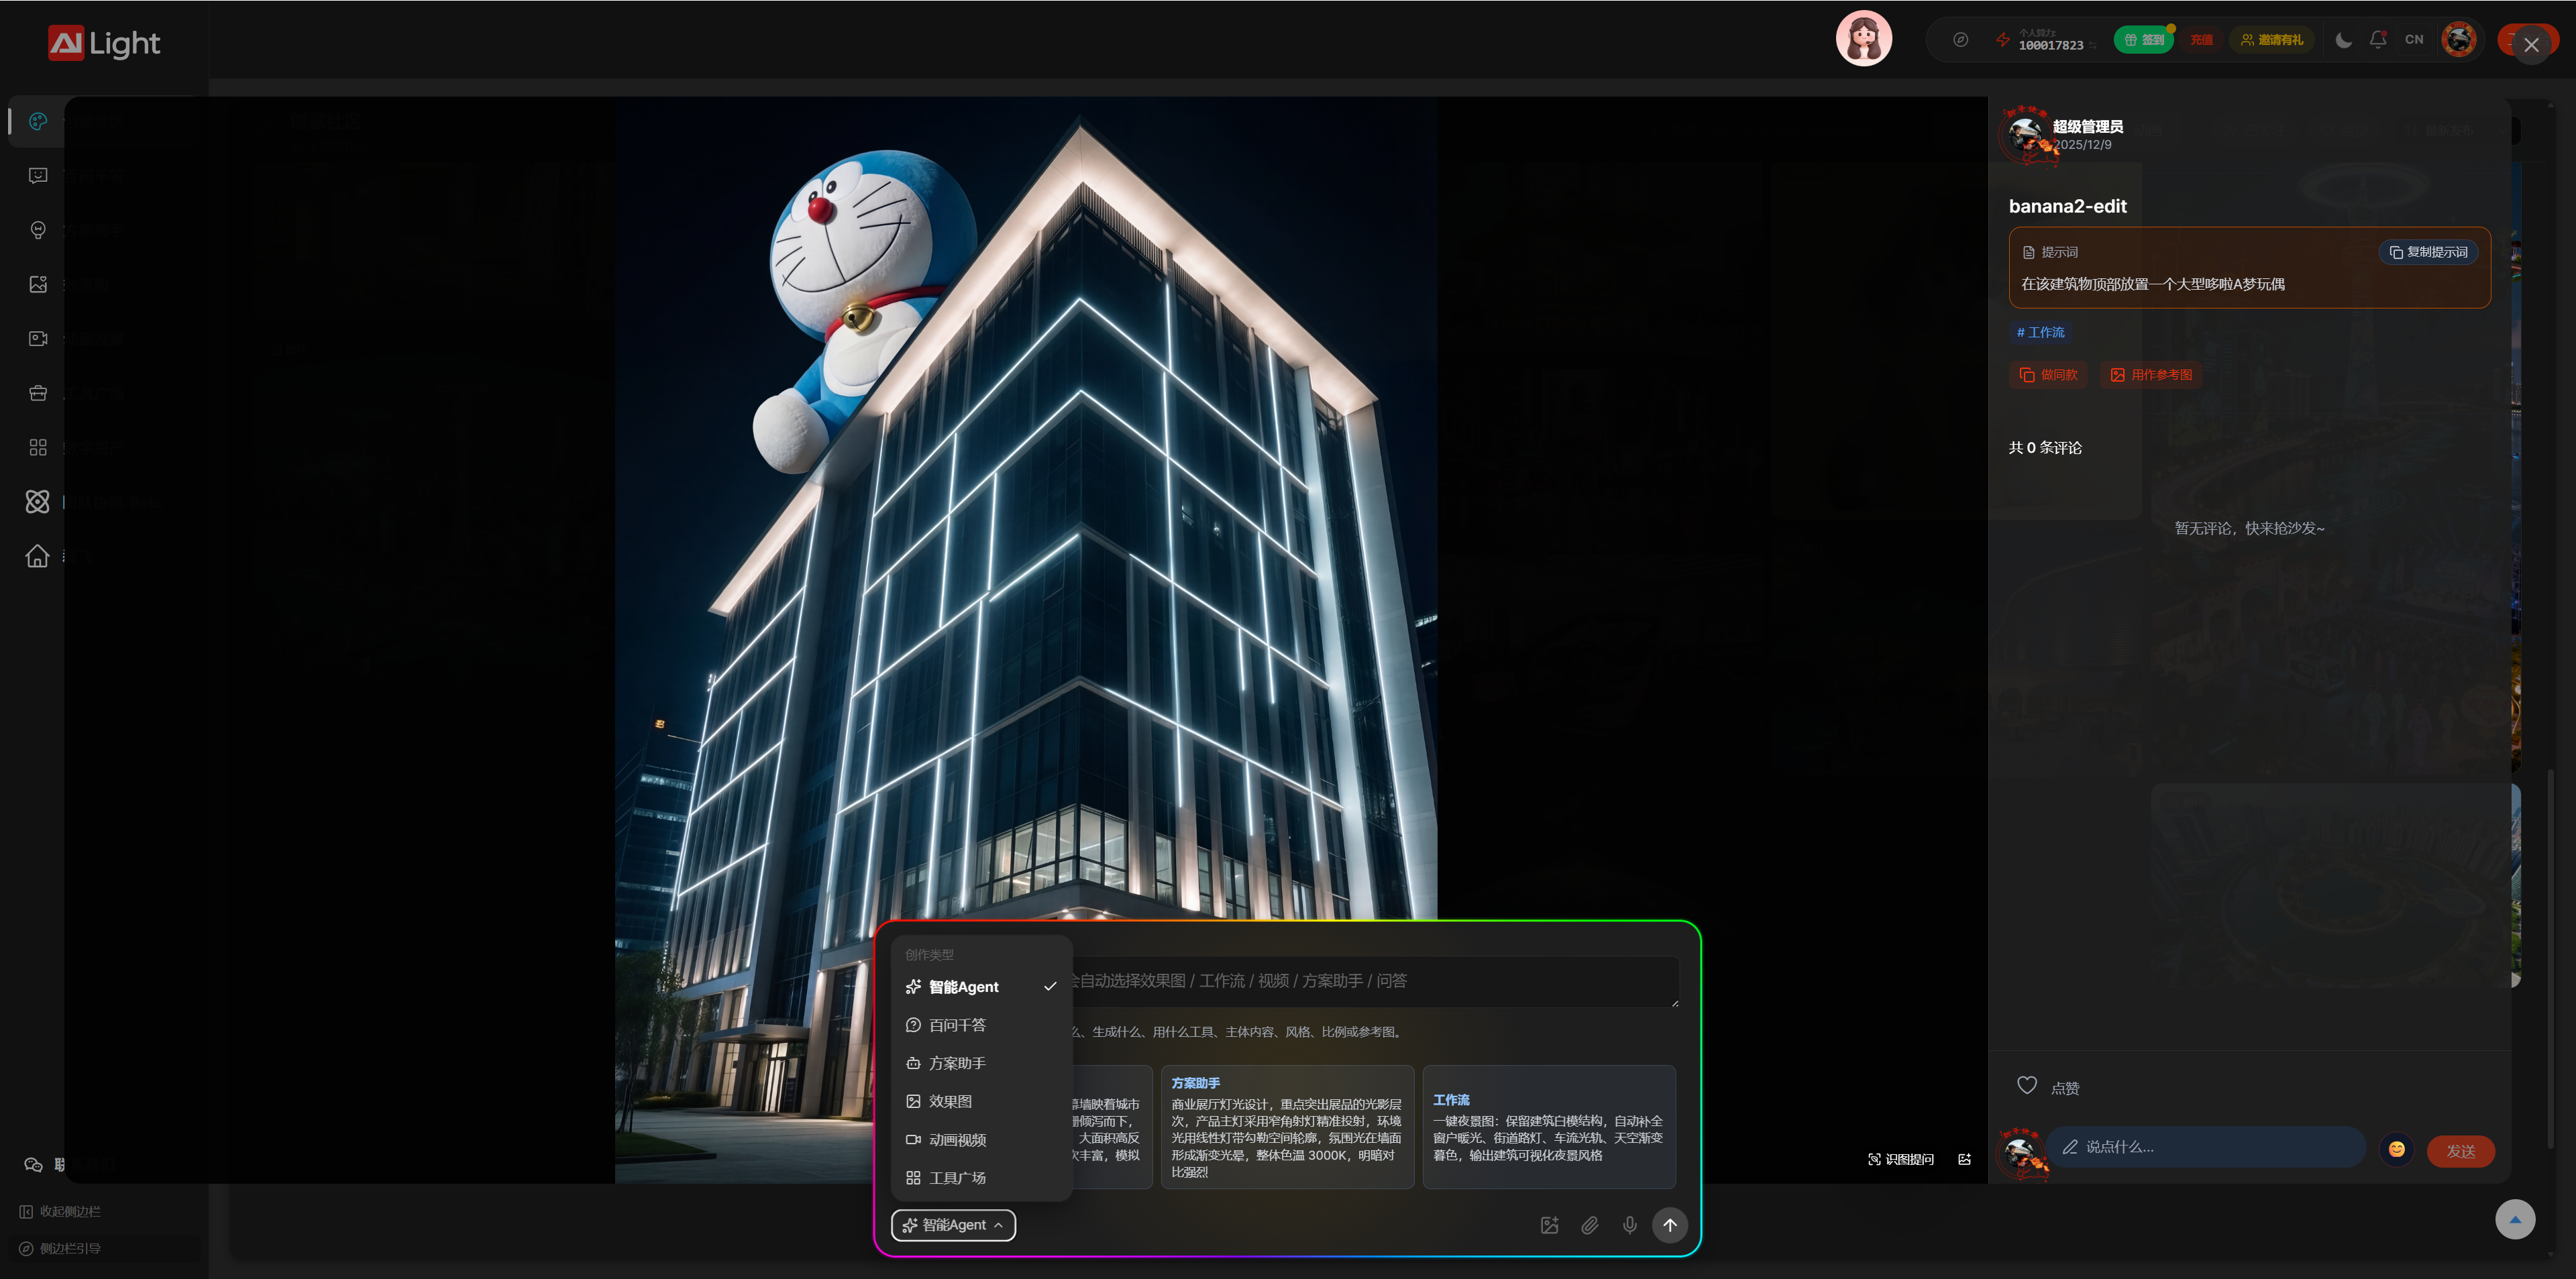Open the emoji picker in the comment bar
This screenshot has width=2576, height=1279.
(2396, 1150)
